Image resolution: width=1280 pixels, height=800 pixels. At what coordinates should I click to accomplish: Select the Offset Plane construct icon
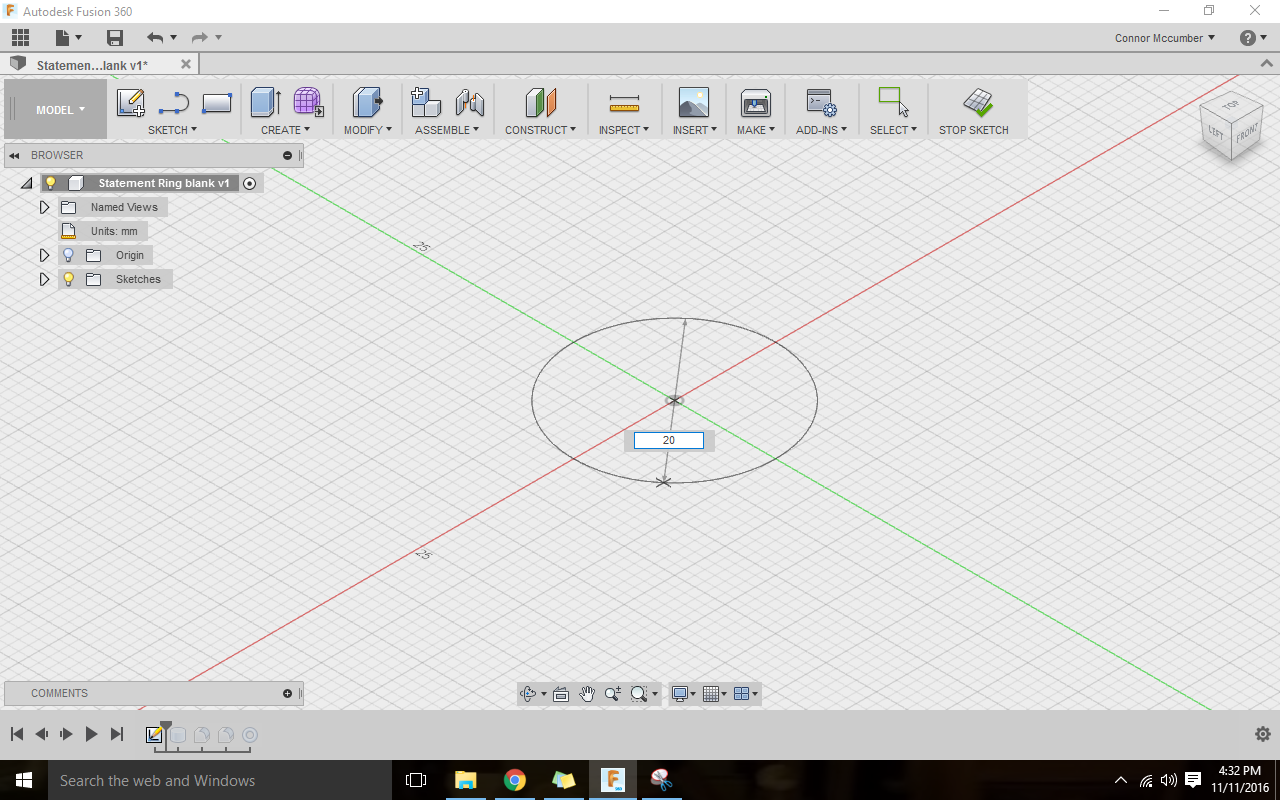[x=540, y=102]
